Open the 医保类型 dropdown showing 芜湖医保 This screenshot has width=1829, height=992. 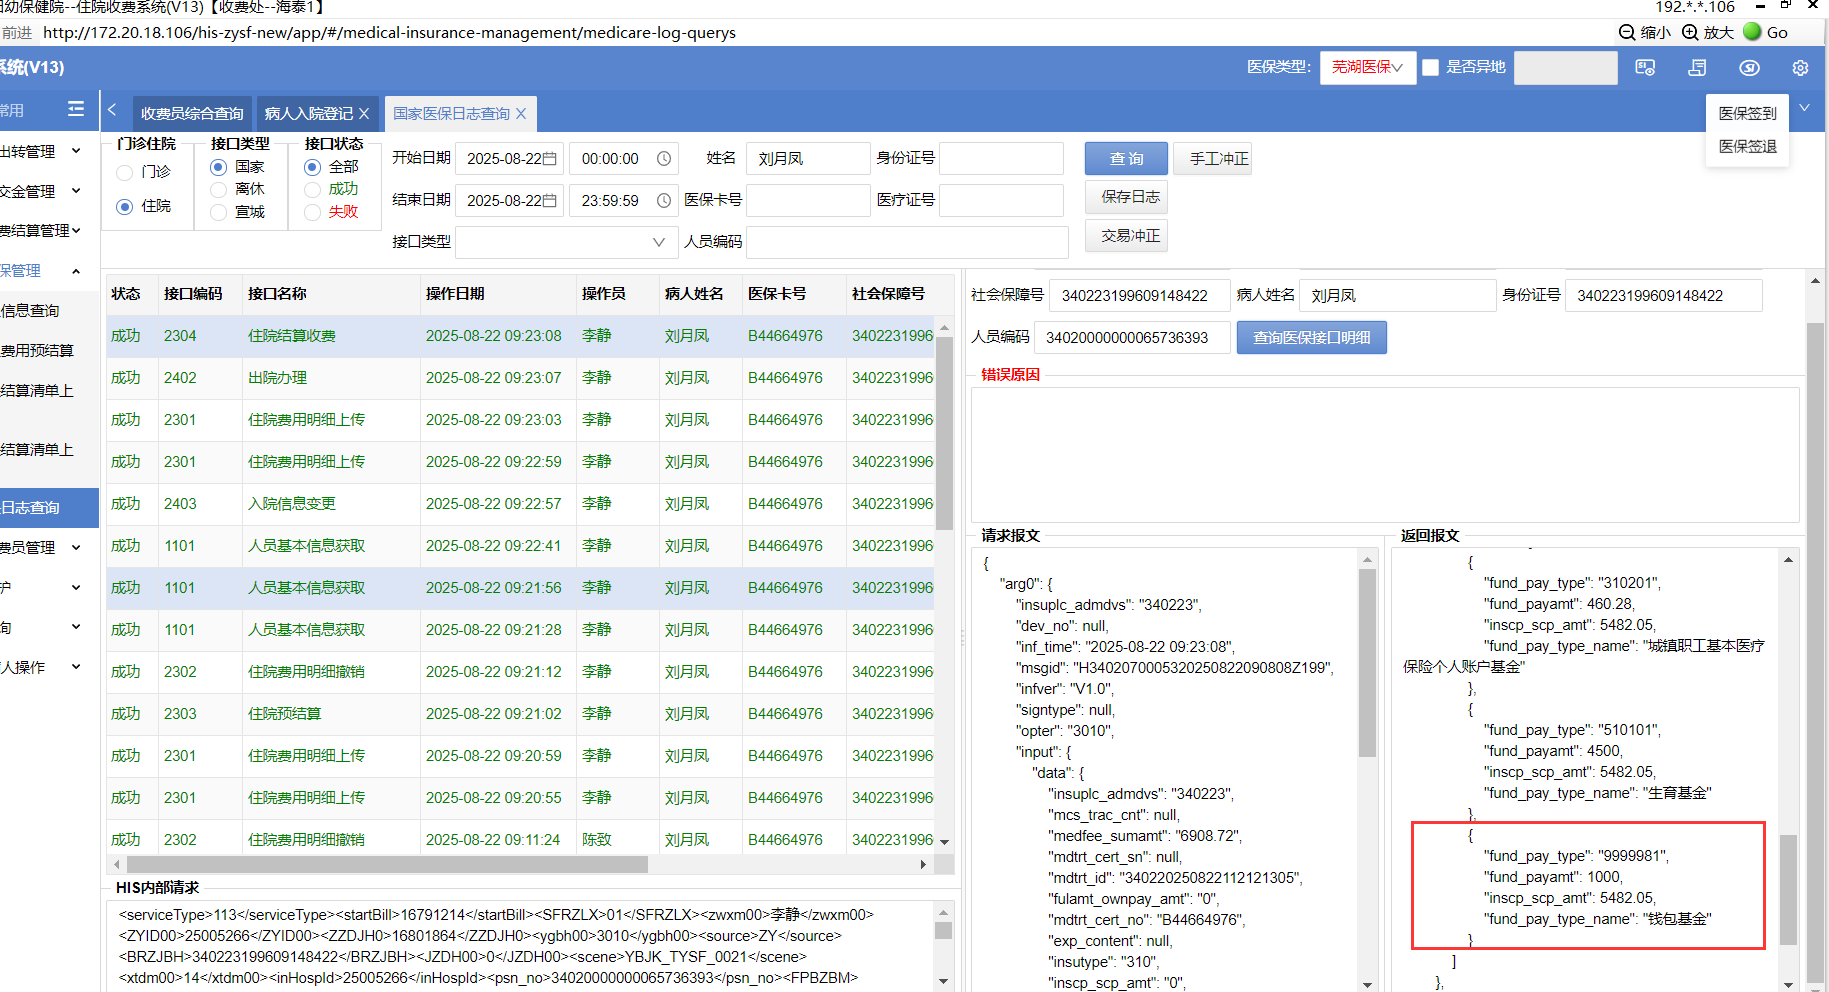pyautogui.click(x=1367, y=67)
